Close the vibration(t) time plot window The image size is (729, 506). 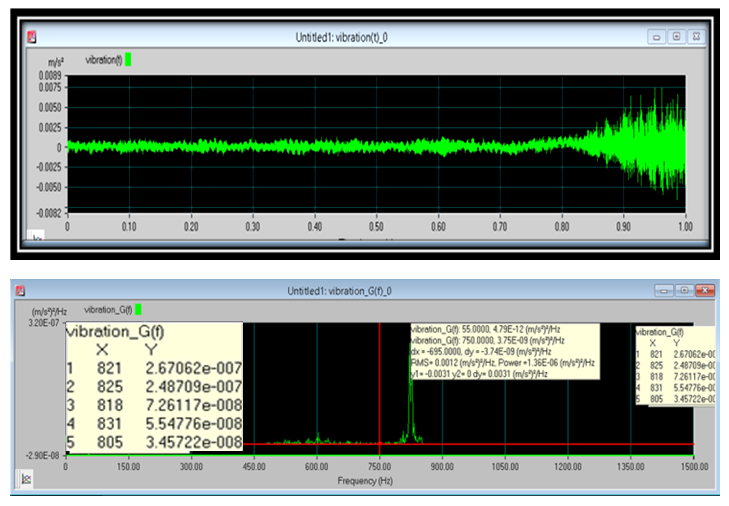point(695,37)
